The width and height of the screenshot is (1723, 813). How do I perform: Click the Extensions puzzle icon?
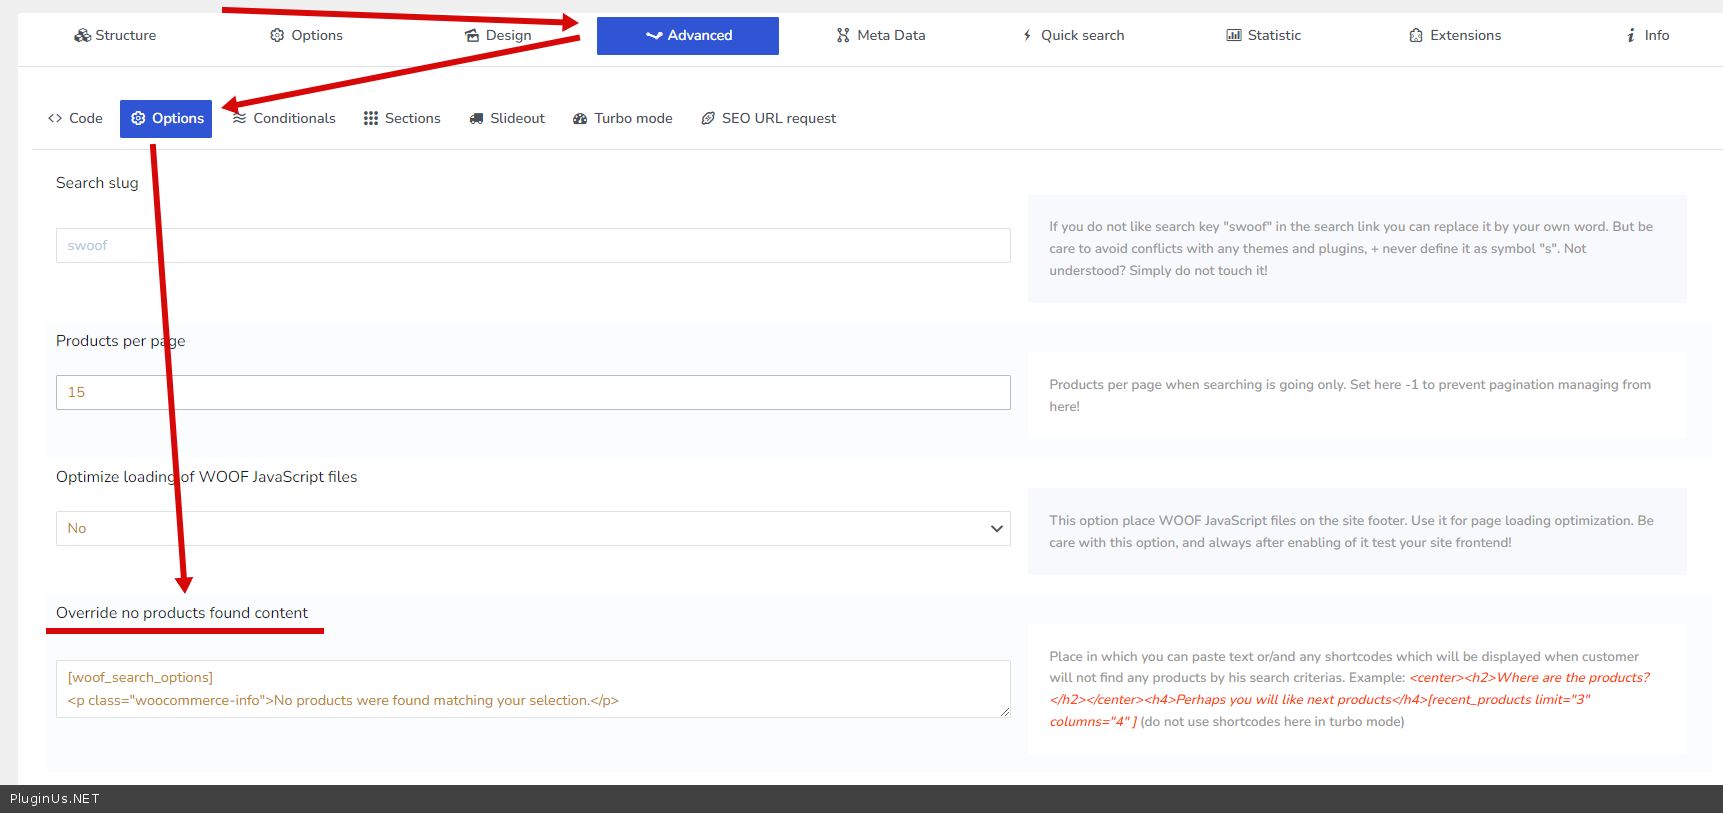pos(1416,36)
